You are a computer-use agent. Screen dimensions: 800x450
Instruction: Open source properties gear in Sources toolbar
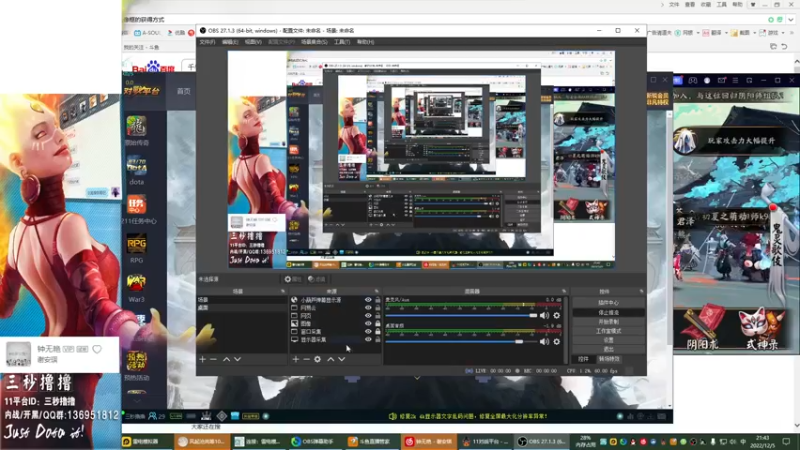[317, 359]
